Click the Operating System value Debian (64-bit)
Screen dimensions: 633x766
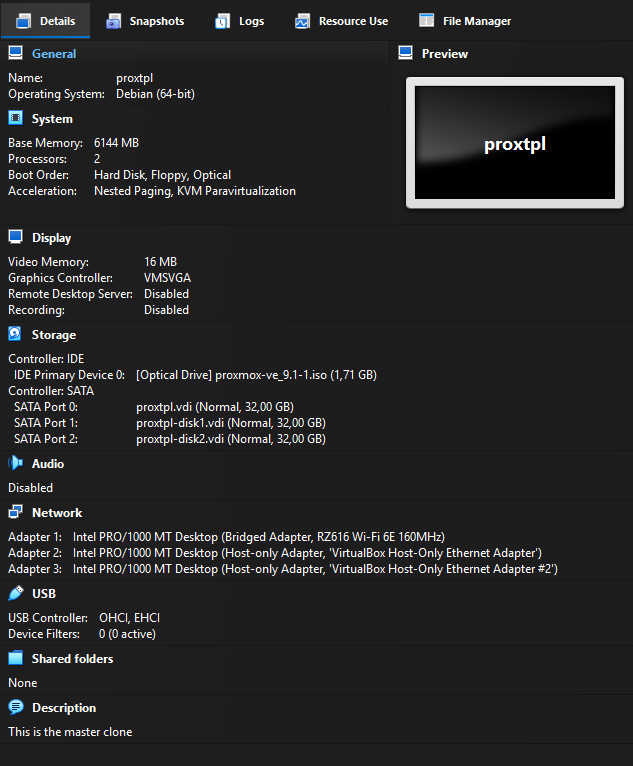point(155,94)
